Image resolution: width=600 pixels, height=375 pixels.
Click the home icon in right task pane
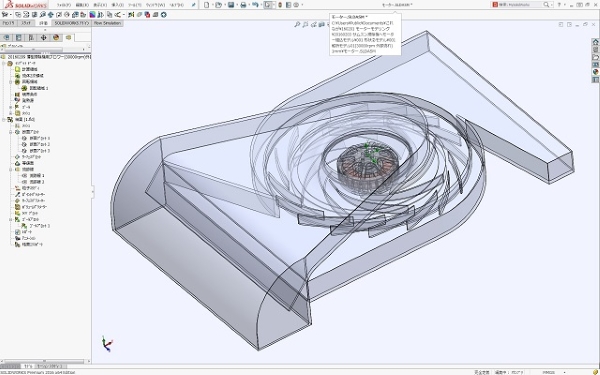pyautogui.click(x=595, y=42)
